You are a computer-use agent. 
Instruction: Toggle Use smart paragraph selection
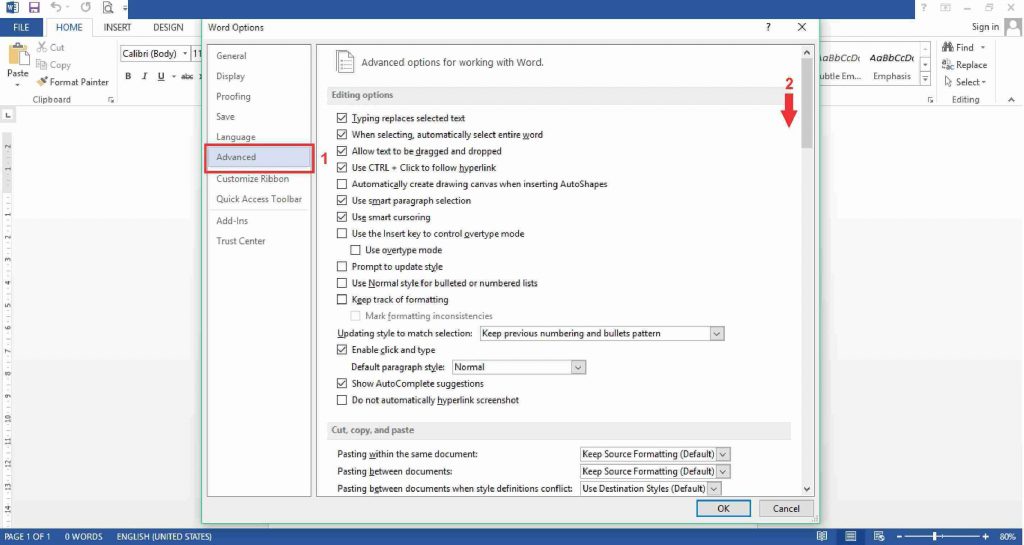click(x=342, y=200)
